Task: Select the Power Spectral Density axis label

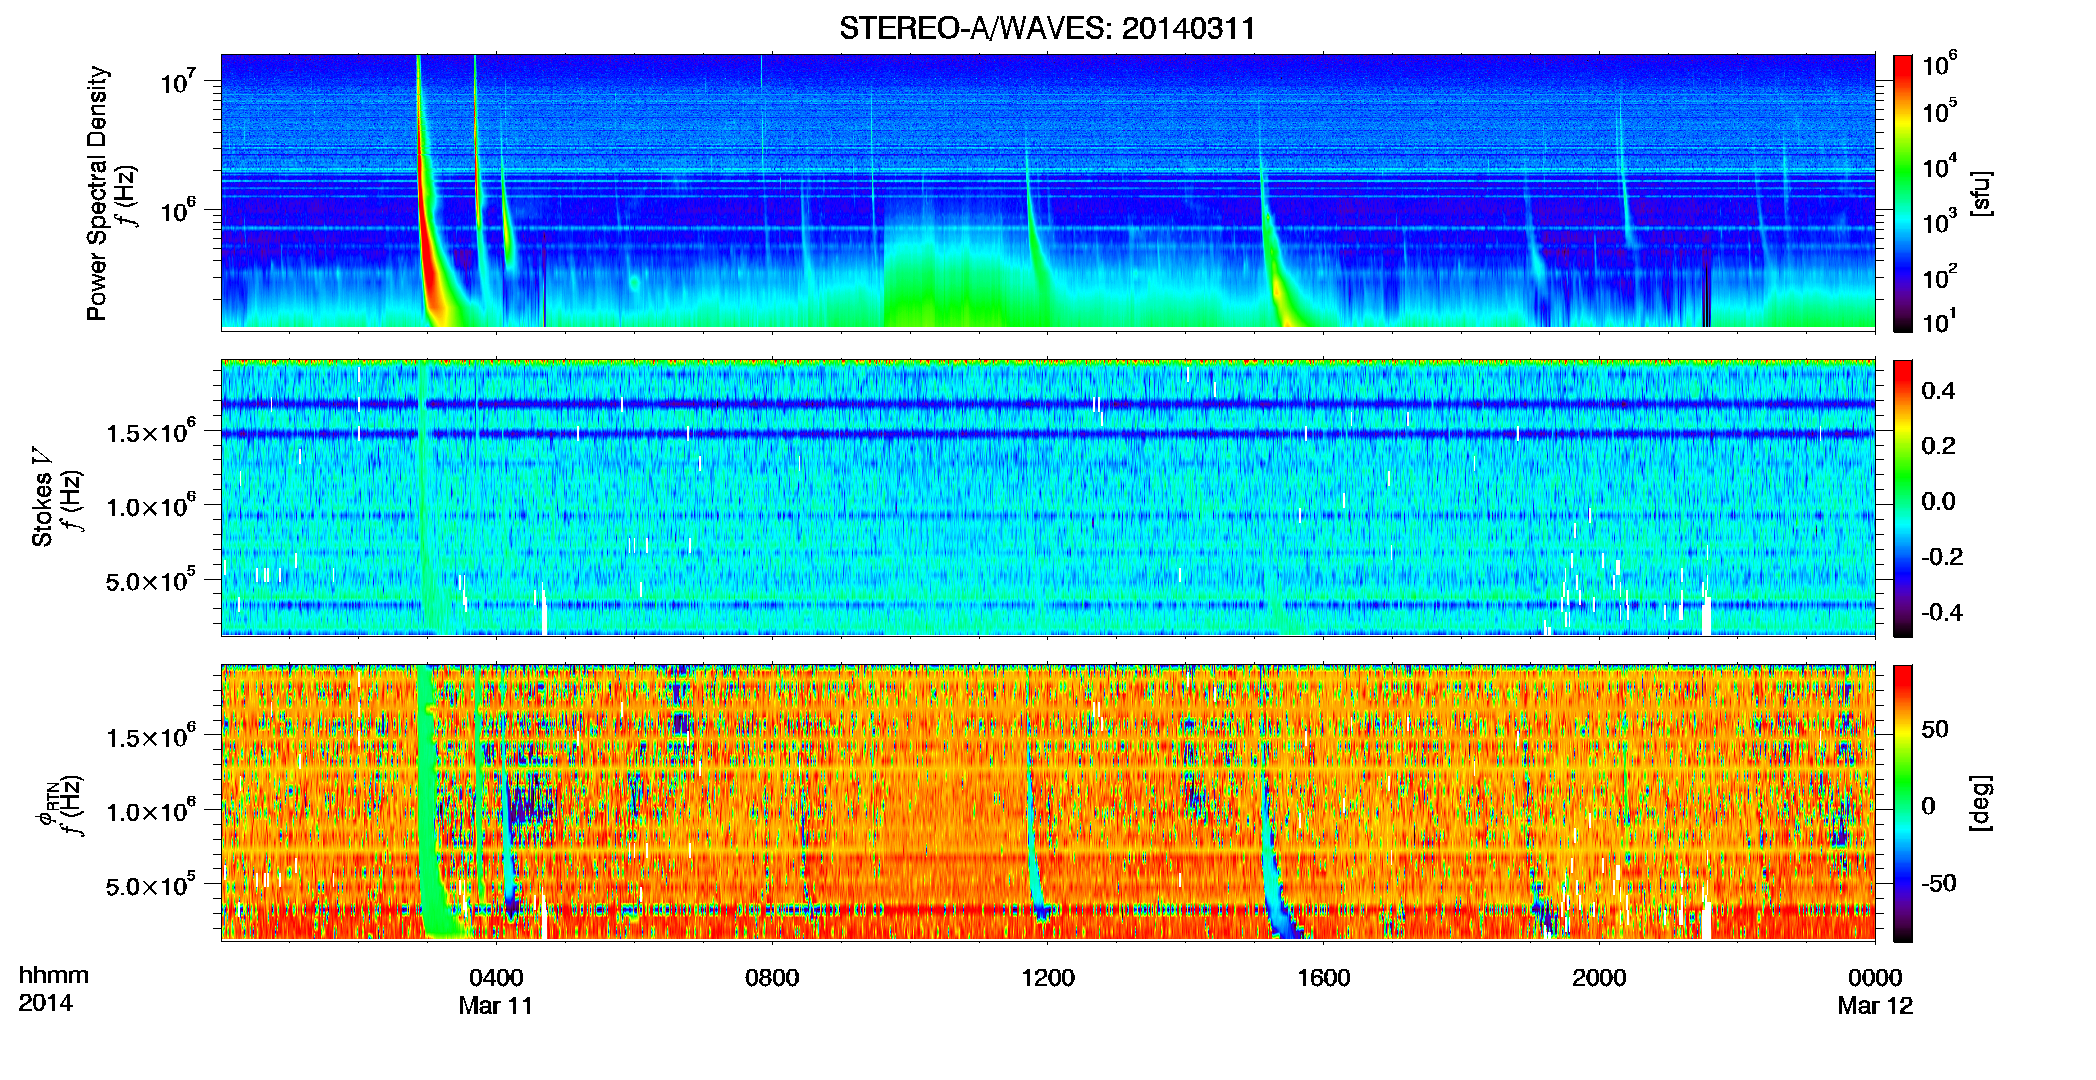Action: tap(97, 193)
